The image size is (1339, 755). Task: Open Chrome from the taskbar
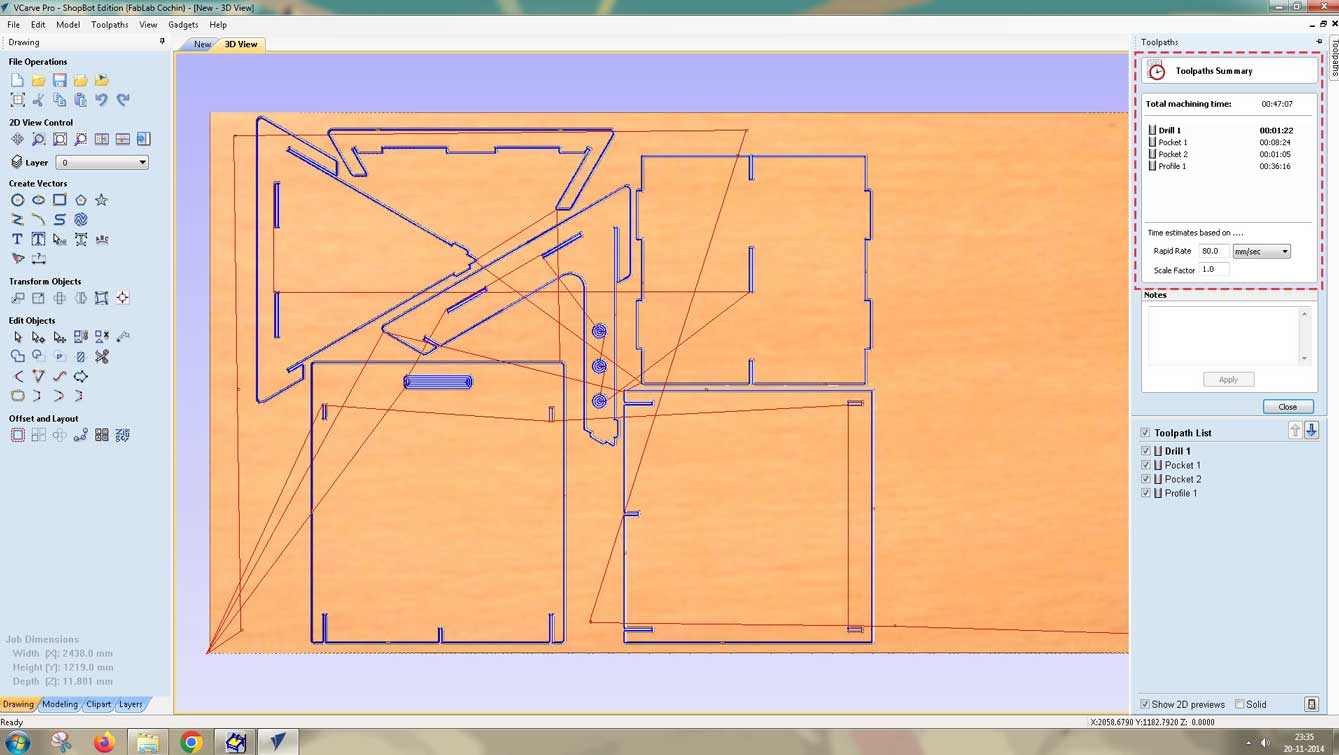point(191,742)
